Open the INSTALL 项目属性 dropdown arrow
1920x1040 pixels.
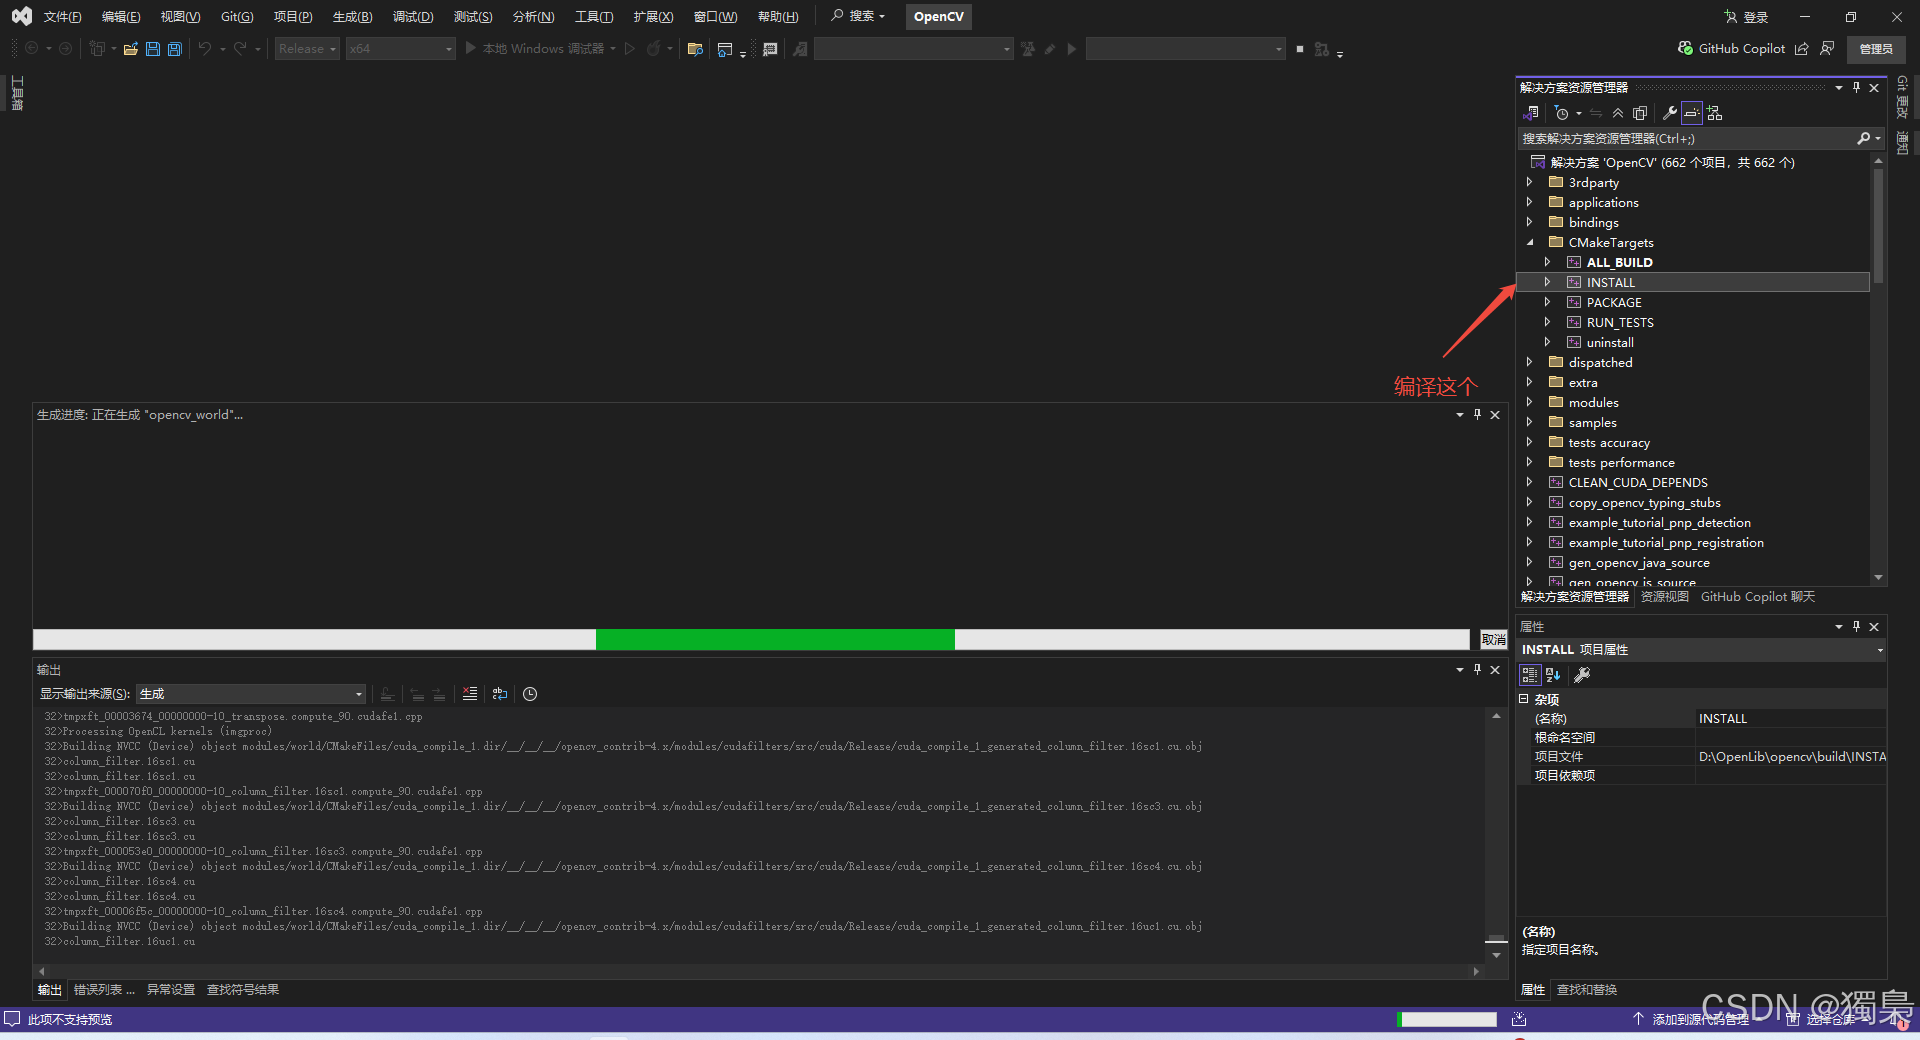click(x=1879, y=650)
